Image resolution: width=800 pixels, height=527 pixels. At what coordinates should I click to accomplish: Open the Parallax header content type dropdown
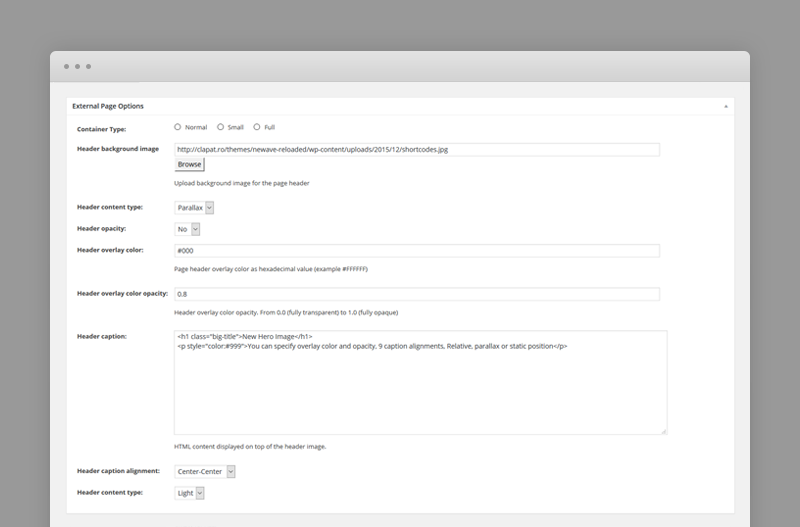pyautogui.click(x=194, y=208)
